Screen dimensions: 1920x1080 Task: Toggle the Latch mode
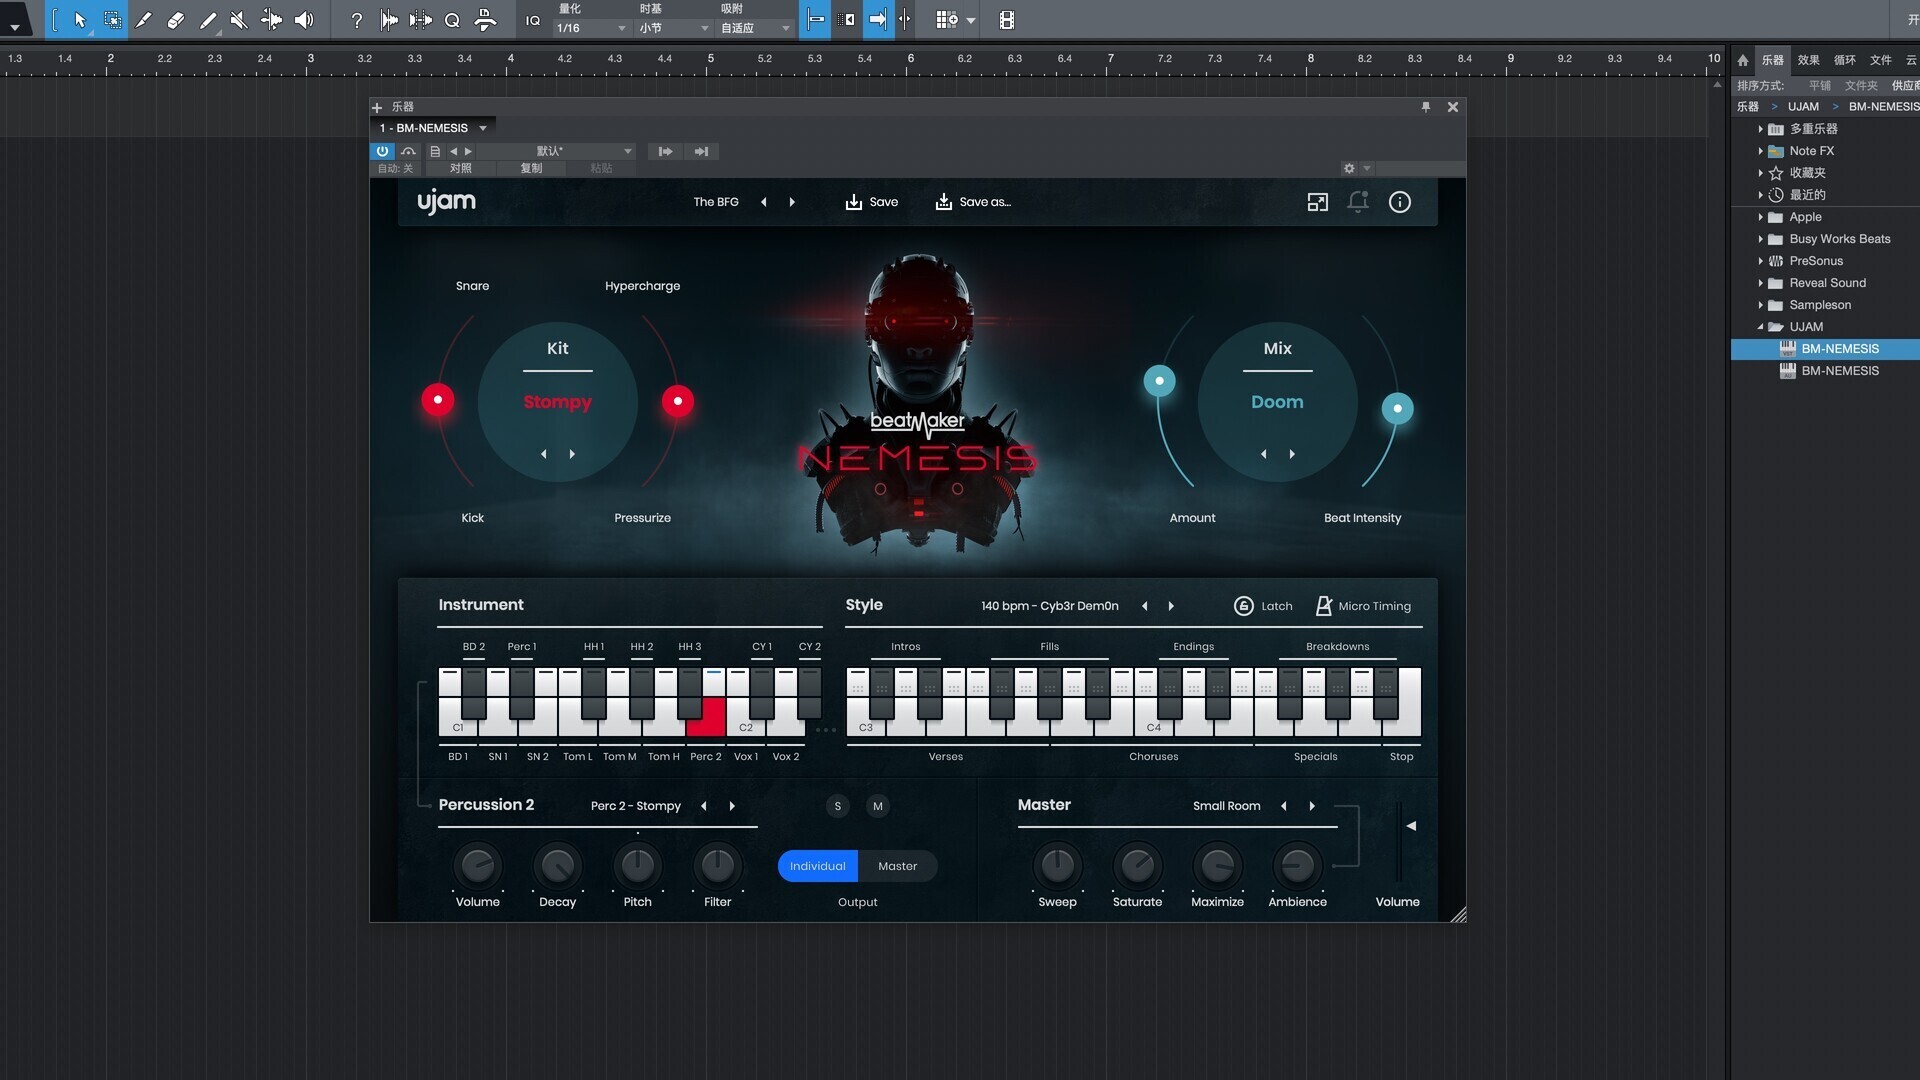coord(1263,606)
